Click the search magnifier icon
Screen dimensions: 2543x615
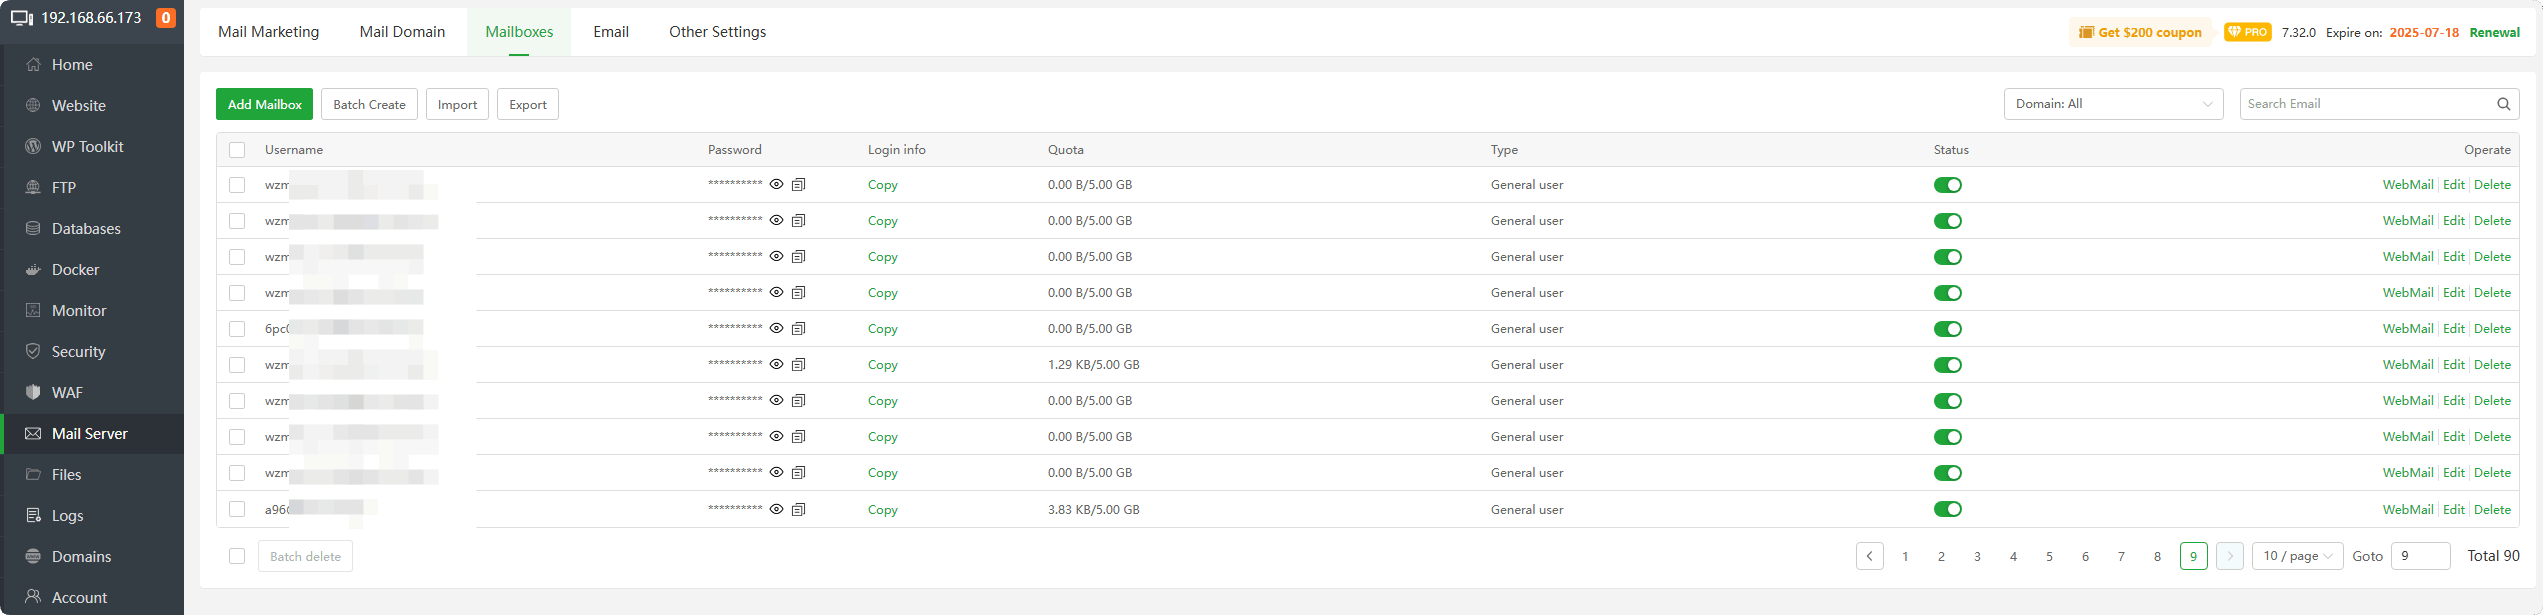pos(2503,104)
